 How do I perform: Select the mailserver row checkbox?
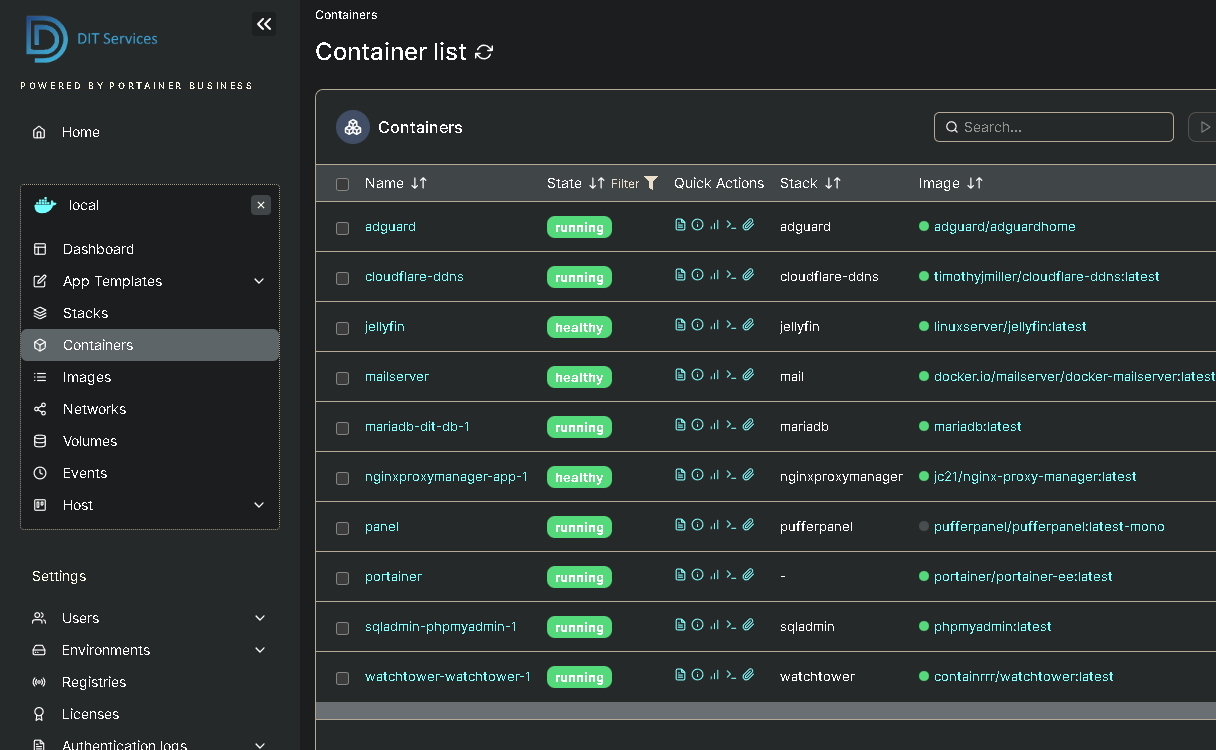(x=343, y=378)
